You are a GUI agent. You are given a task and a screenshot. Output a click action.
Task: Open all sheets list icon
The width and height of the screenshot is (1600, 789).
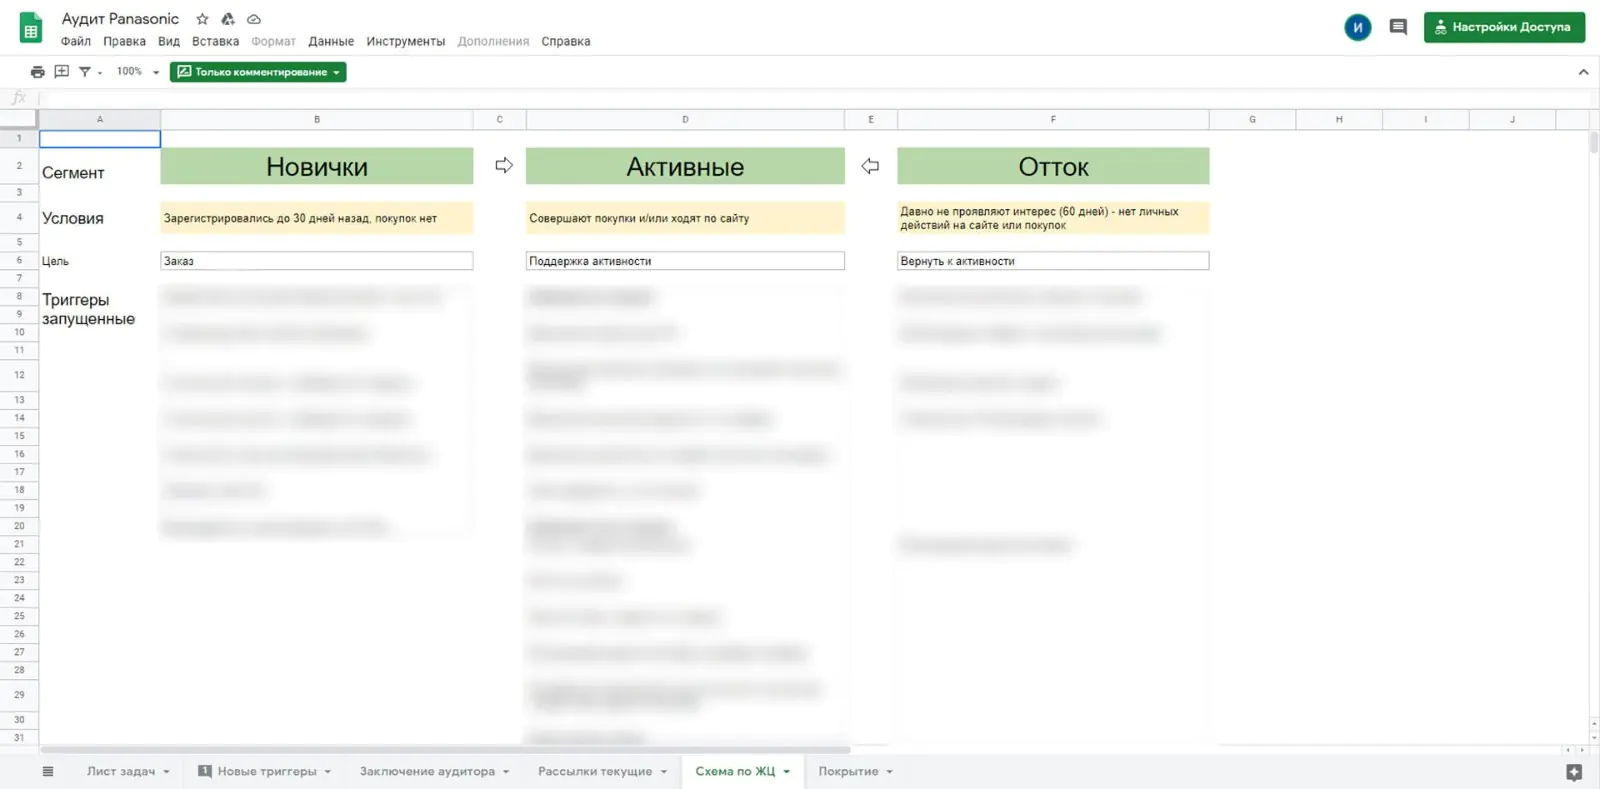(48, 771)
